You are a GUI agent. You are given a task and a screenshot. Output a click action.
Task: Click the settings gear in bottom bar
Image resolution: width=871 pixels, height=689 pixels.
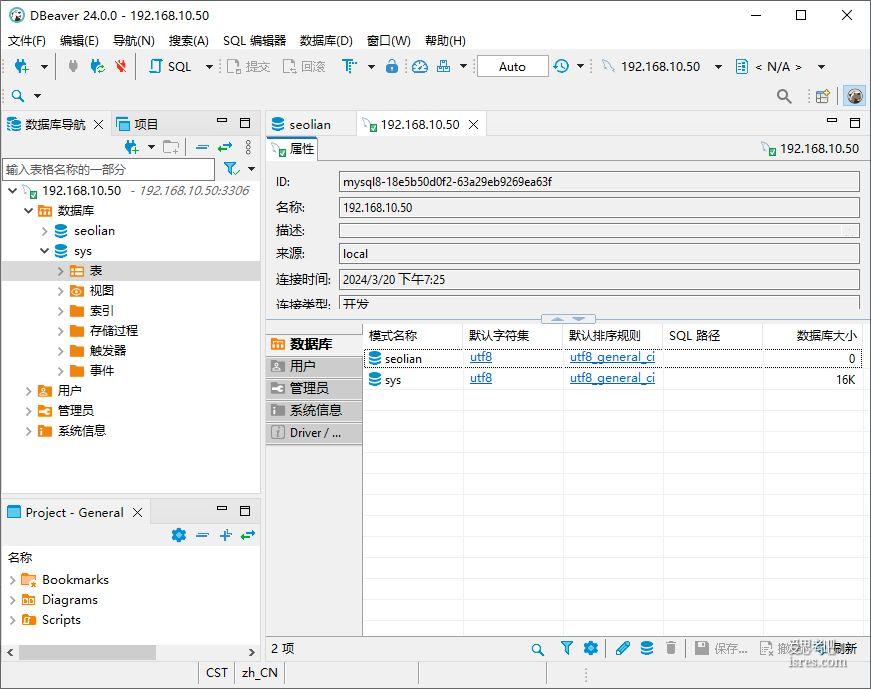pyautogui.click(x=591, y=648)
